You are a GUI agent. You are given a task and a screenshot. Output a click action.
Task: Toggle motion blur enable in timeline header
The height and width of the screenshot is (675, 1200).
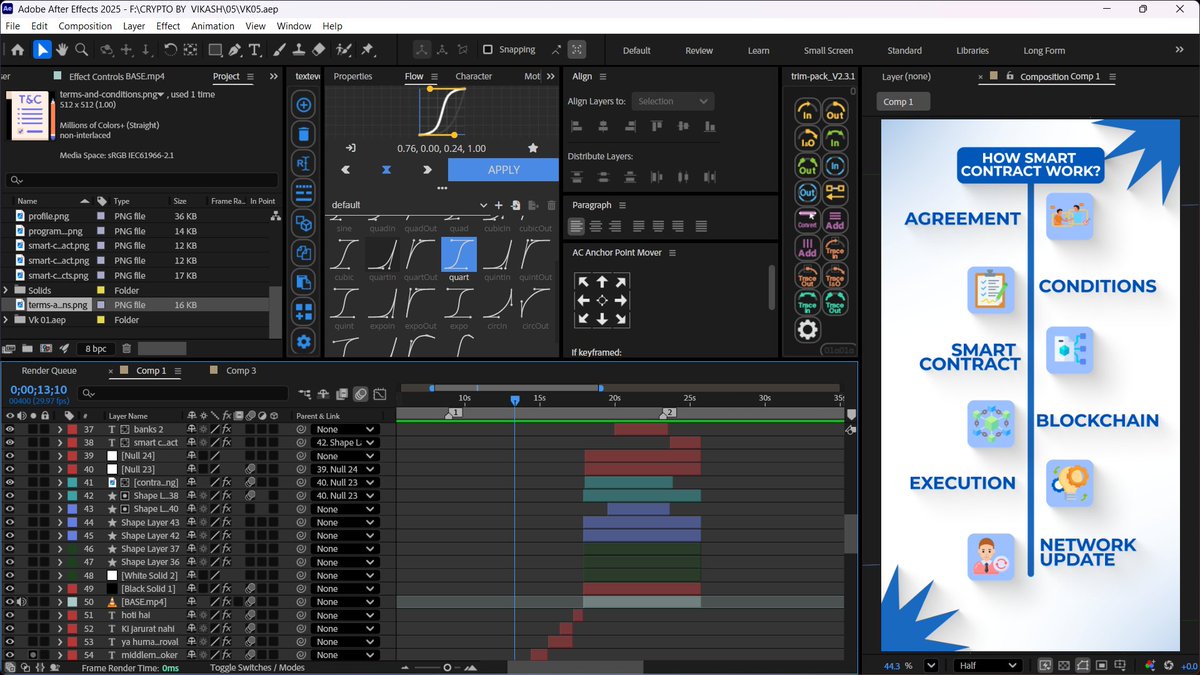tap(360, 394)
